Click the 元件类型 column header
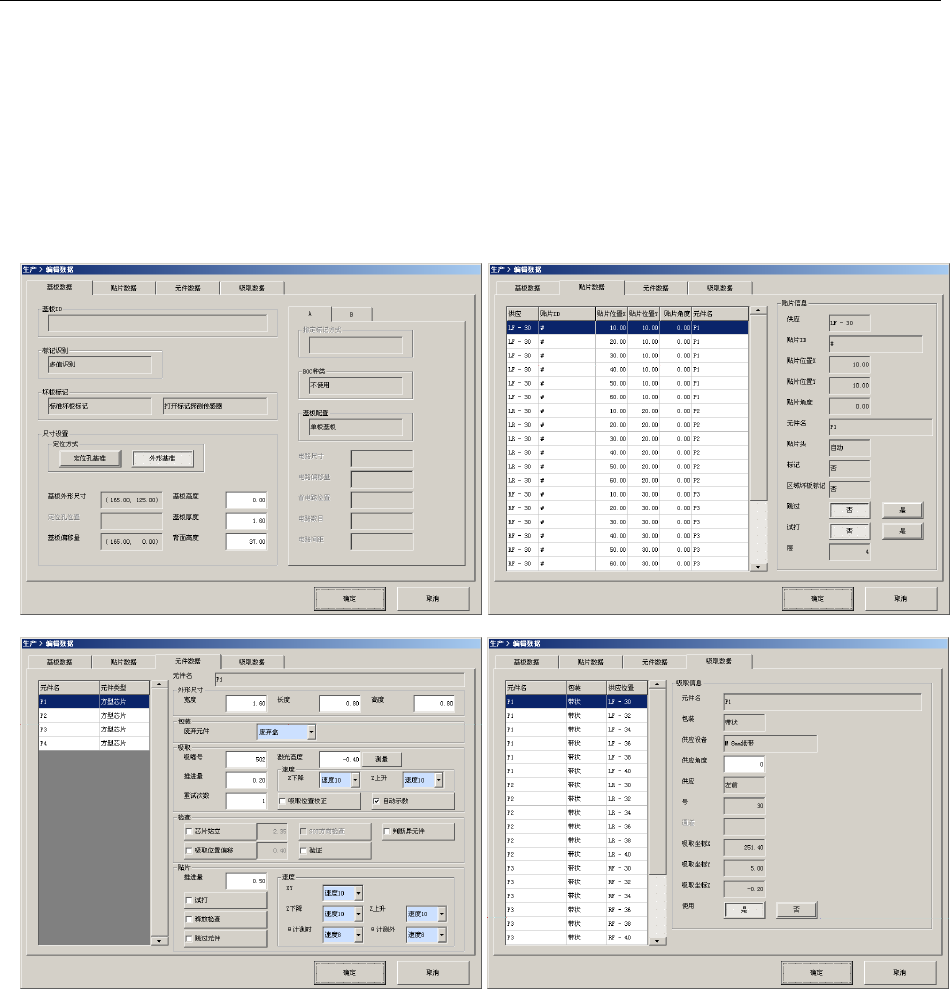 coord(124,688)
